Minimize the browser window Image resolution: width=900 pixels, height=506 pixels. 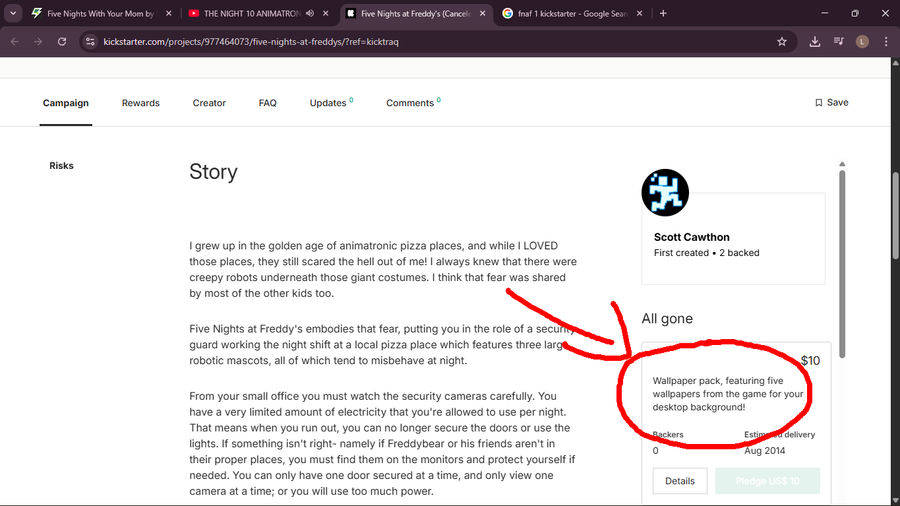pos(825,13)
